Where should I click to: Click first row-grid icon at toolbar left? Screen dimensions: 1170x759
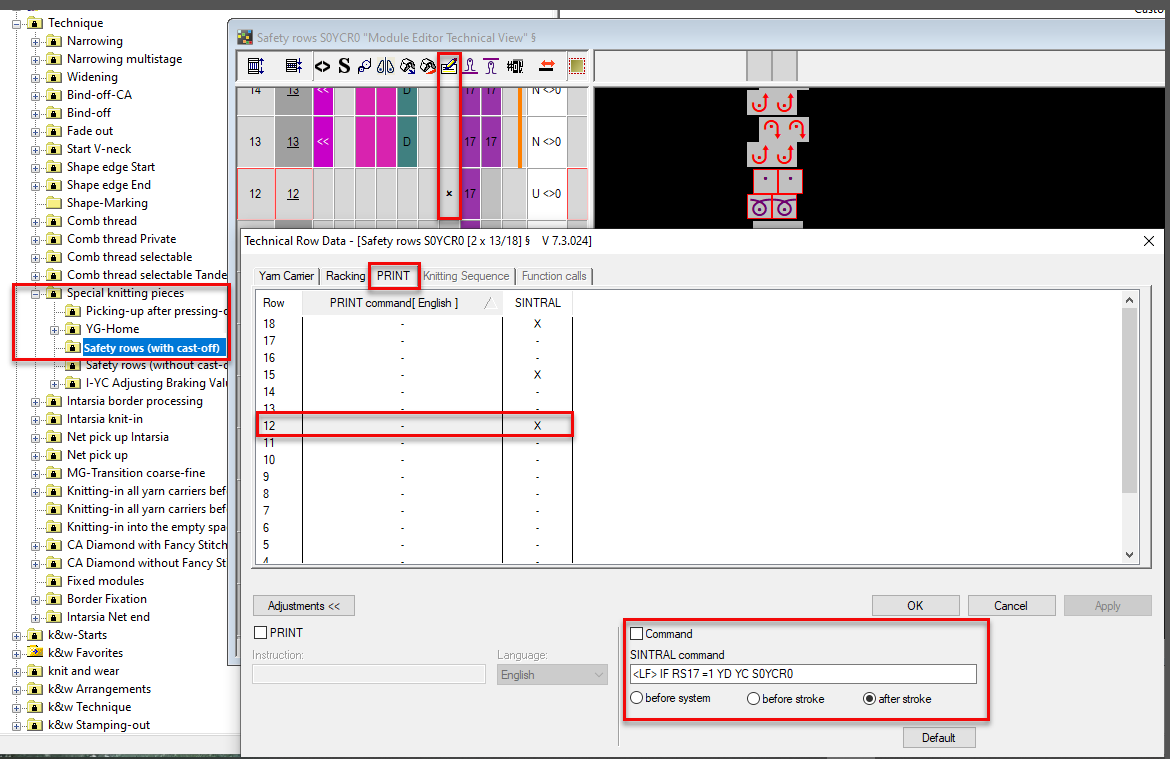click(255, 67)
